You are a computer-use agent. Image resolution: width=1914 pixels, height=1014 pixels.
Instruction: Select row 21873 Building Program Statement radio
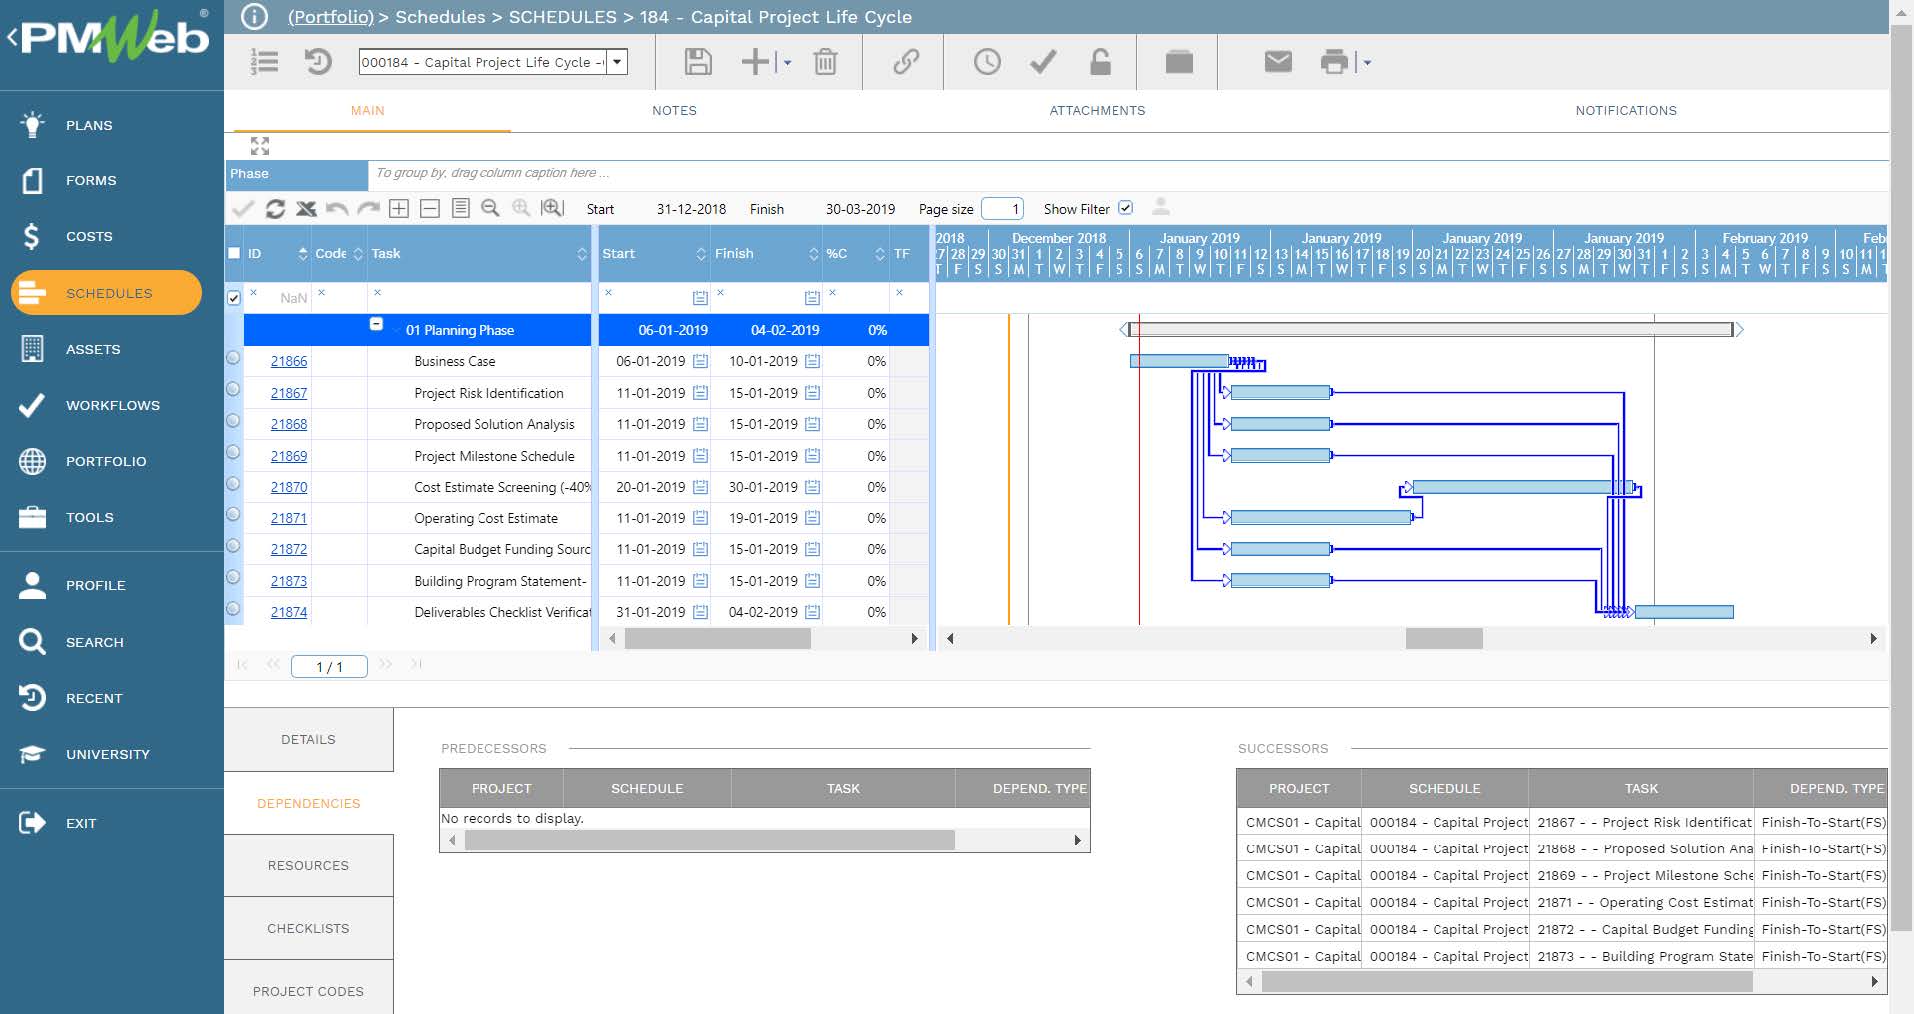click(x=233, y=577)
